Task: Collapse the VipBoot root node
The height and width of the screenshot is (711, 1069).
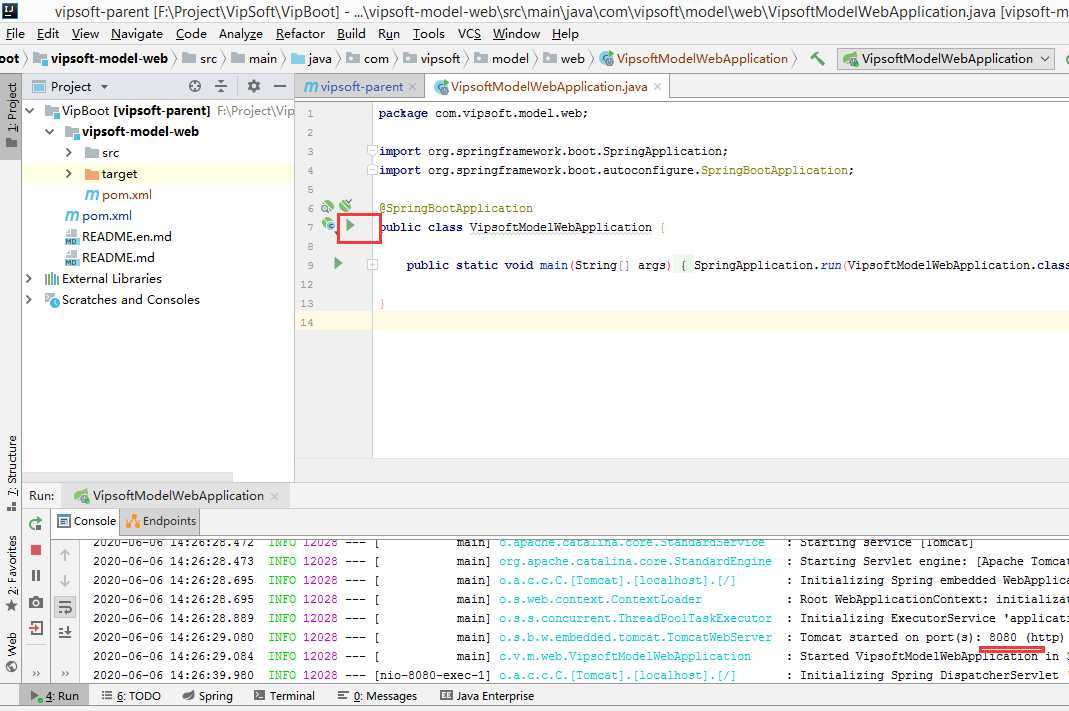Action: pos(30,110)
